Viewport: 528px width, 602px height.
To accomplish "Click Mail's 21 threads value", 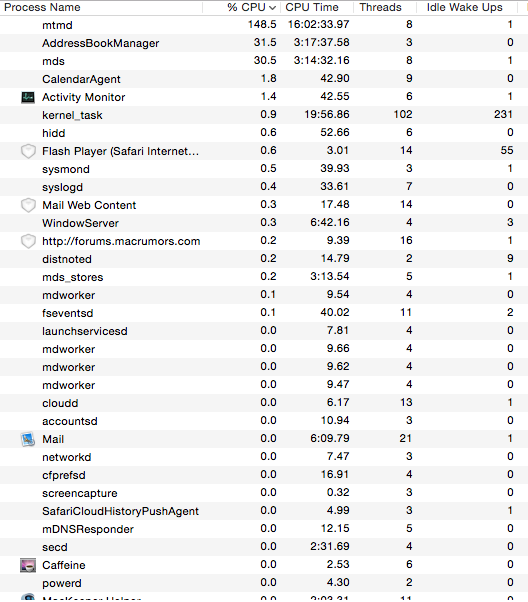I will [x=406, y=438].
